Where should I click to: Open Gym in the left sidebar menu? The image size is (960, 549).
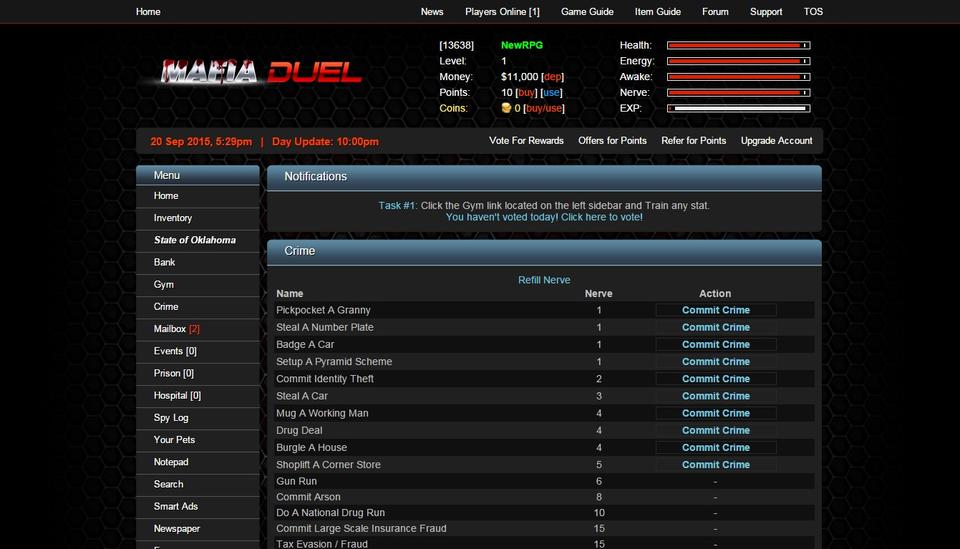click(164, 285)
